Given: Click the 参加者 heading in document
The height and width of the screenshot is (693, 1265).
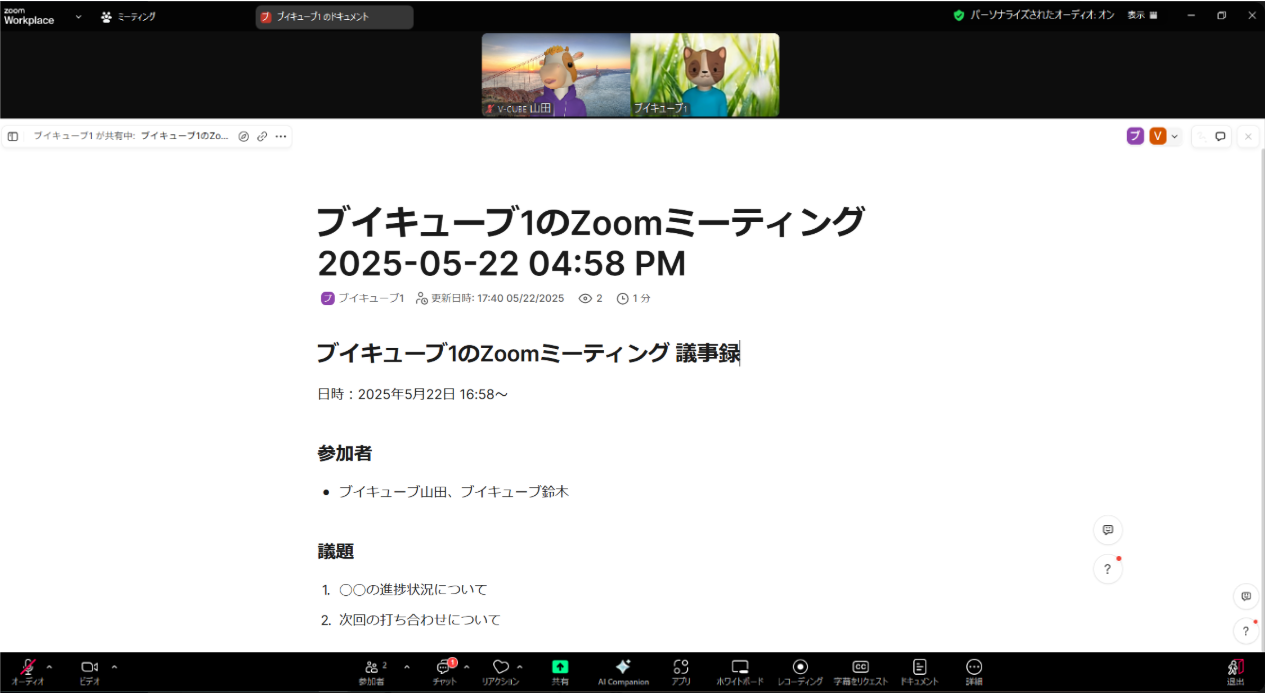Looking at the screenshot, I should (x=345, y=453).
